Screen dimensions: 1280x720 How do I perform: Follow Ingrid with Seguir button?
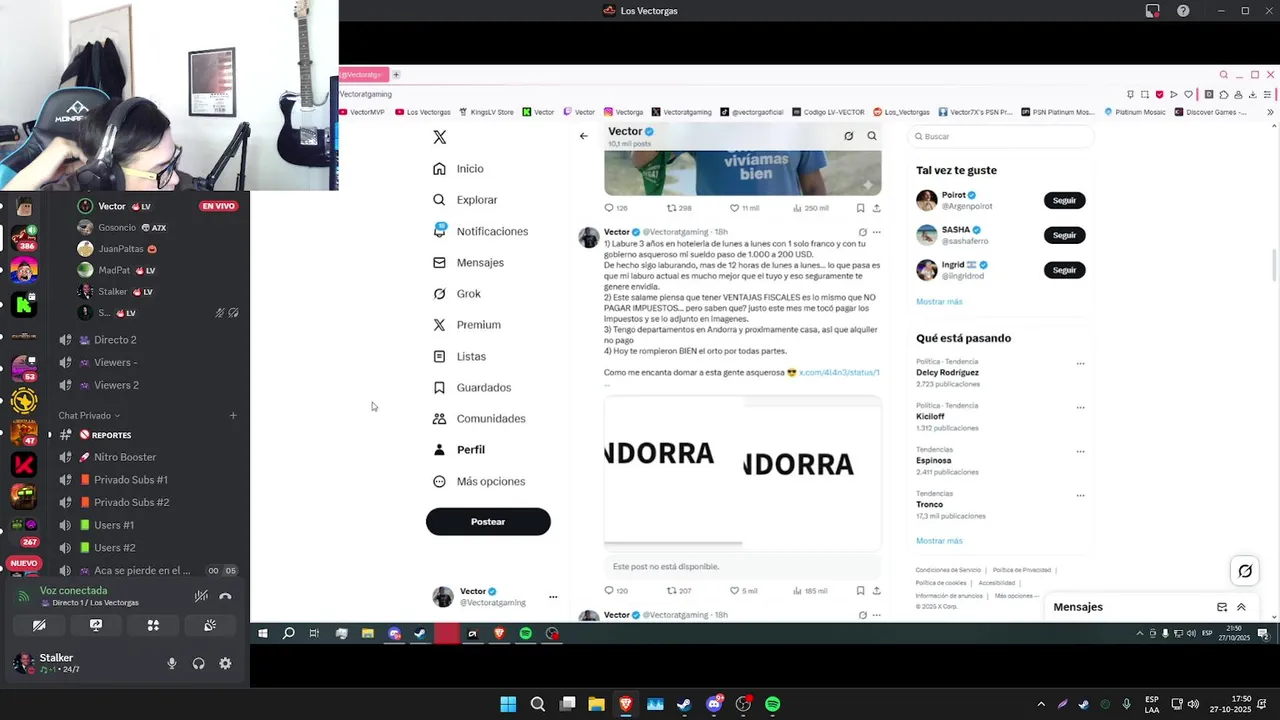tap(1064, 270)
